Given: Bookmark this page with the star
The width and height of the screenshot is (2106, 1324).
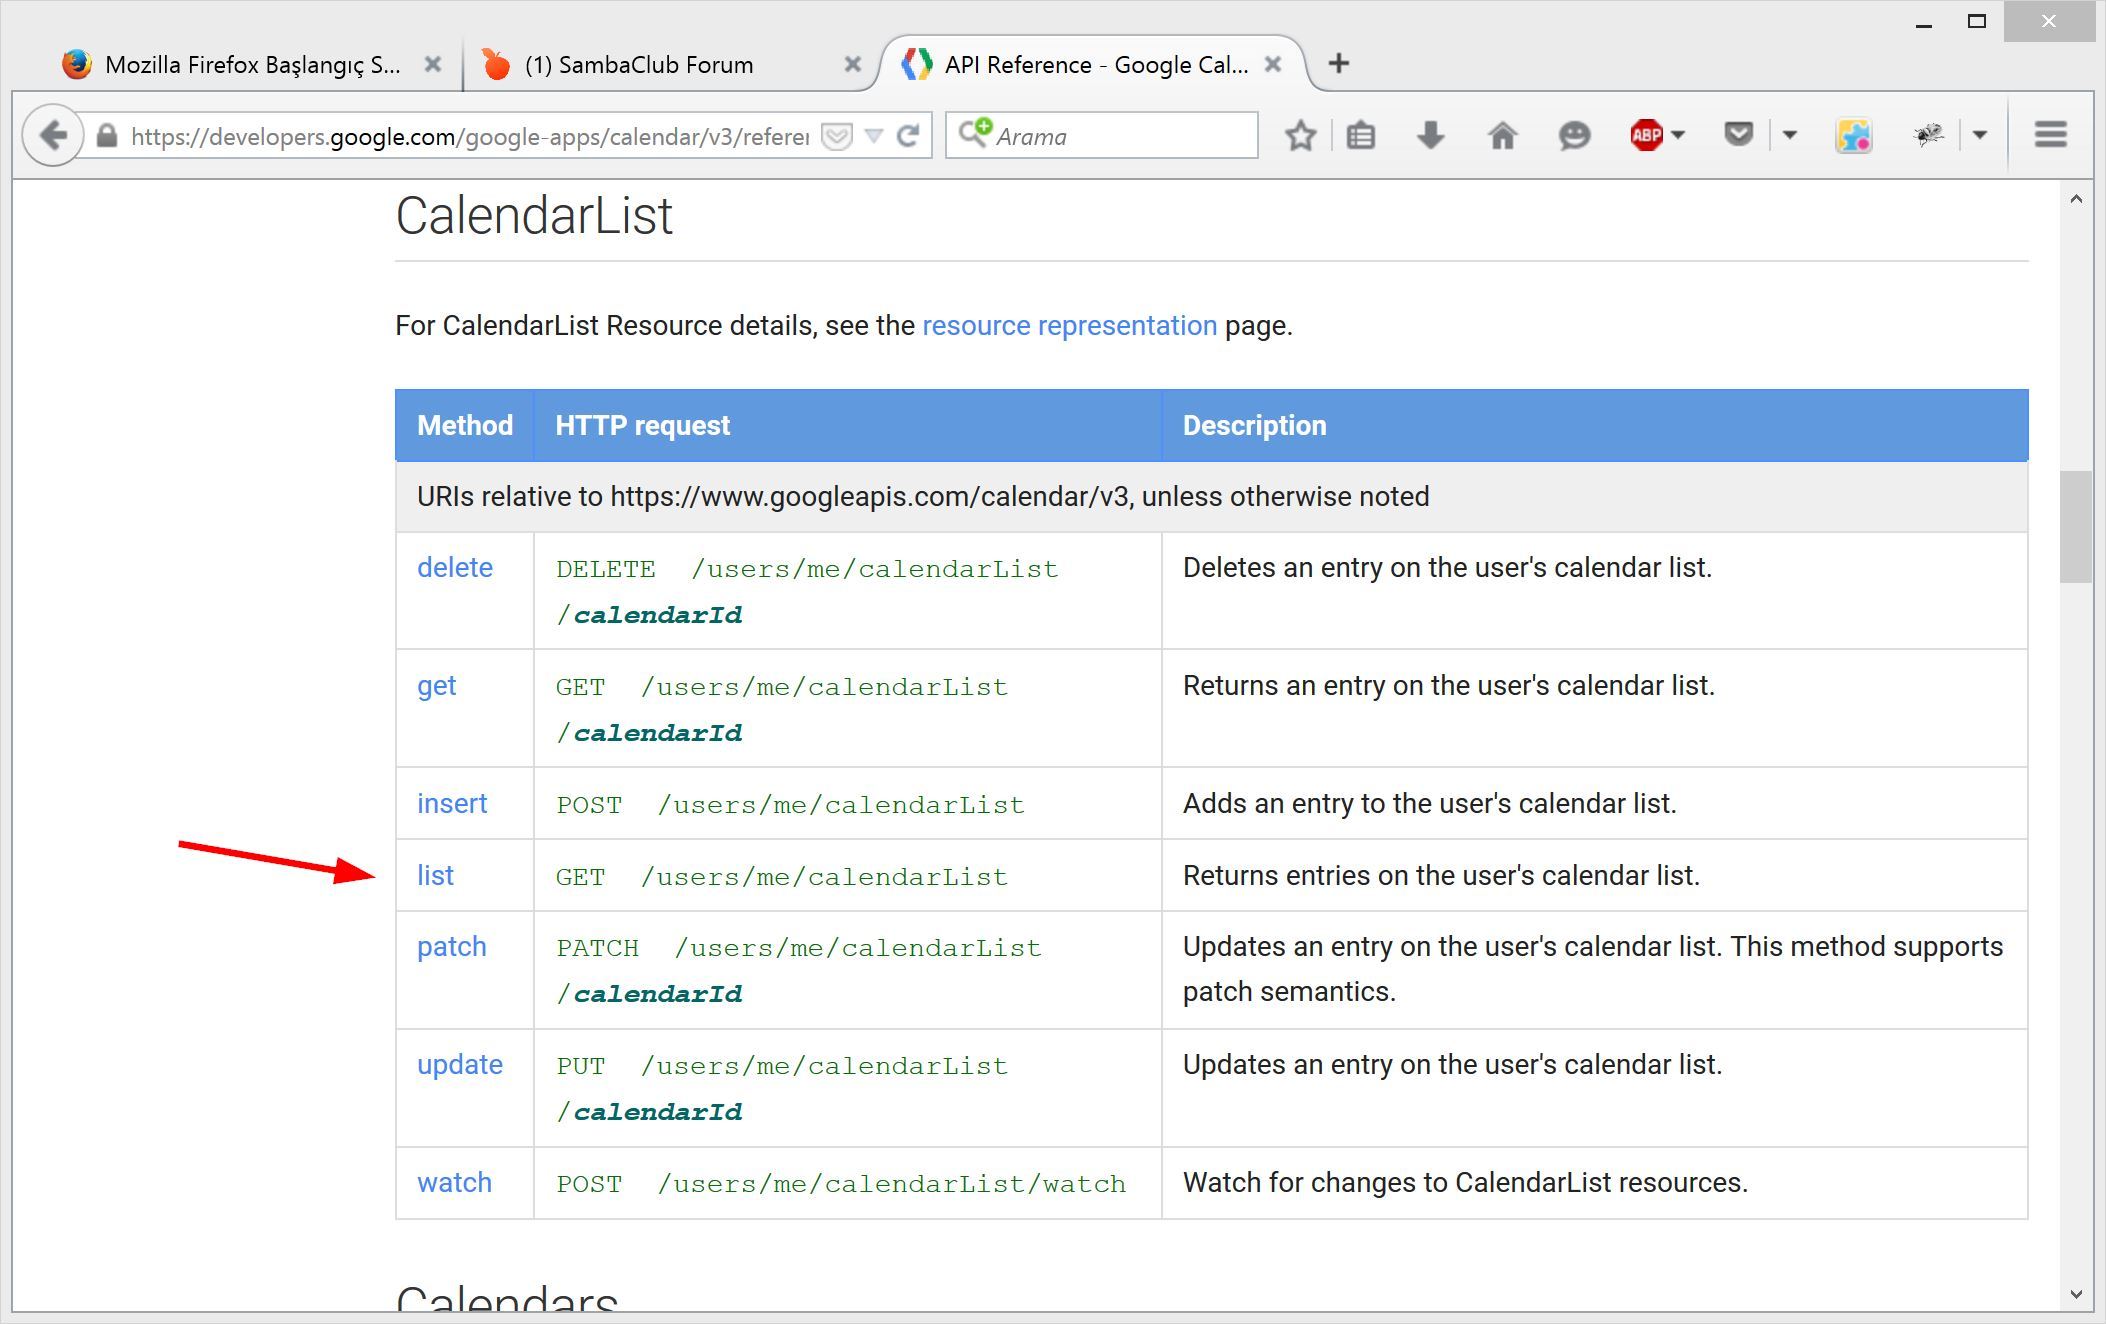Looking at the screenshot, I should (x=1301, y=135).
